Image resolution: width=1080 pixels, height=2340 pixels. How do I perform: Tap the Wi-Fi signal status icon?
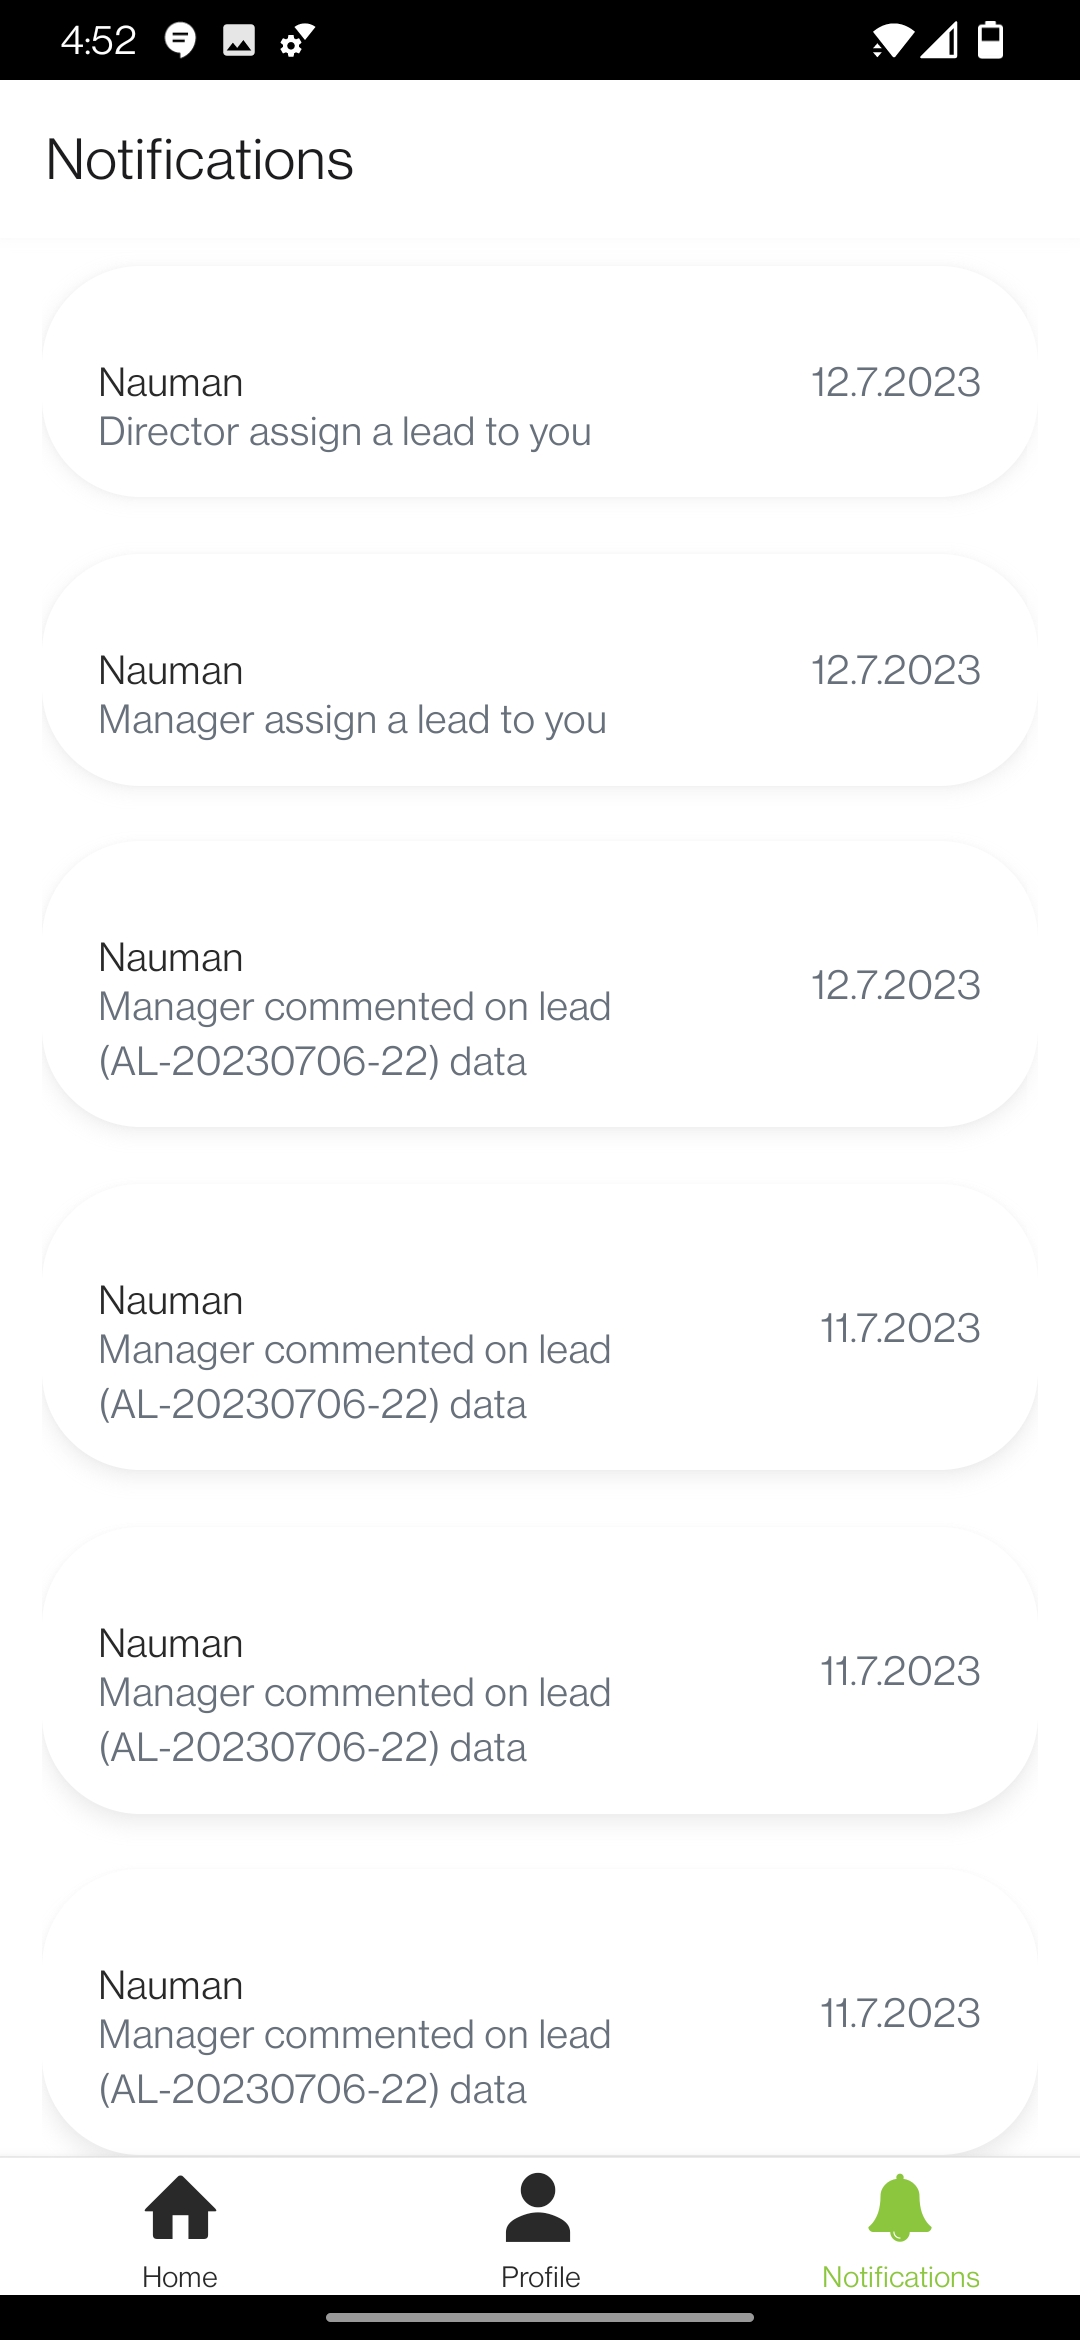(892, 40)
